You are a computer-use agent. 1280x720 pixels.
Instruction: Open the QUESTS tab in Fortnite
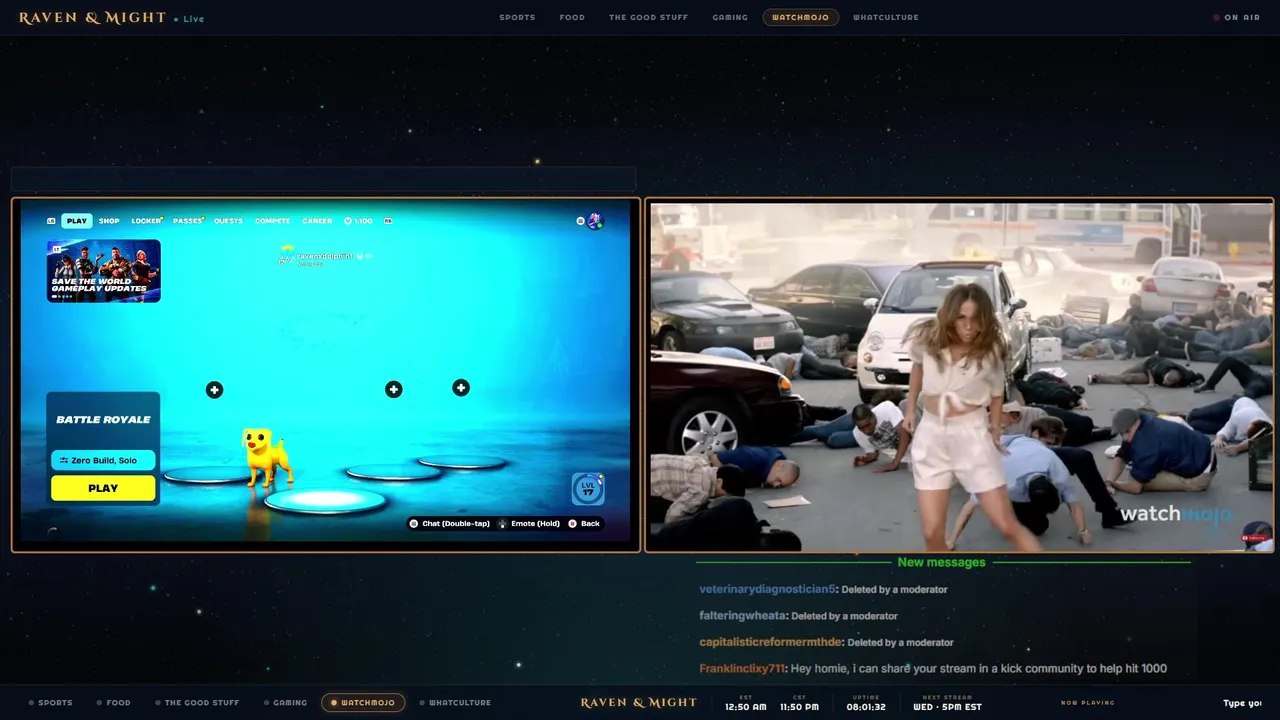click(x=228, y=221)
